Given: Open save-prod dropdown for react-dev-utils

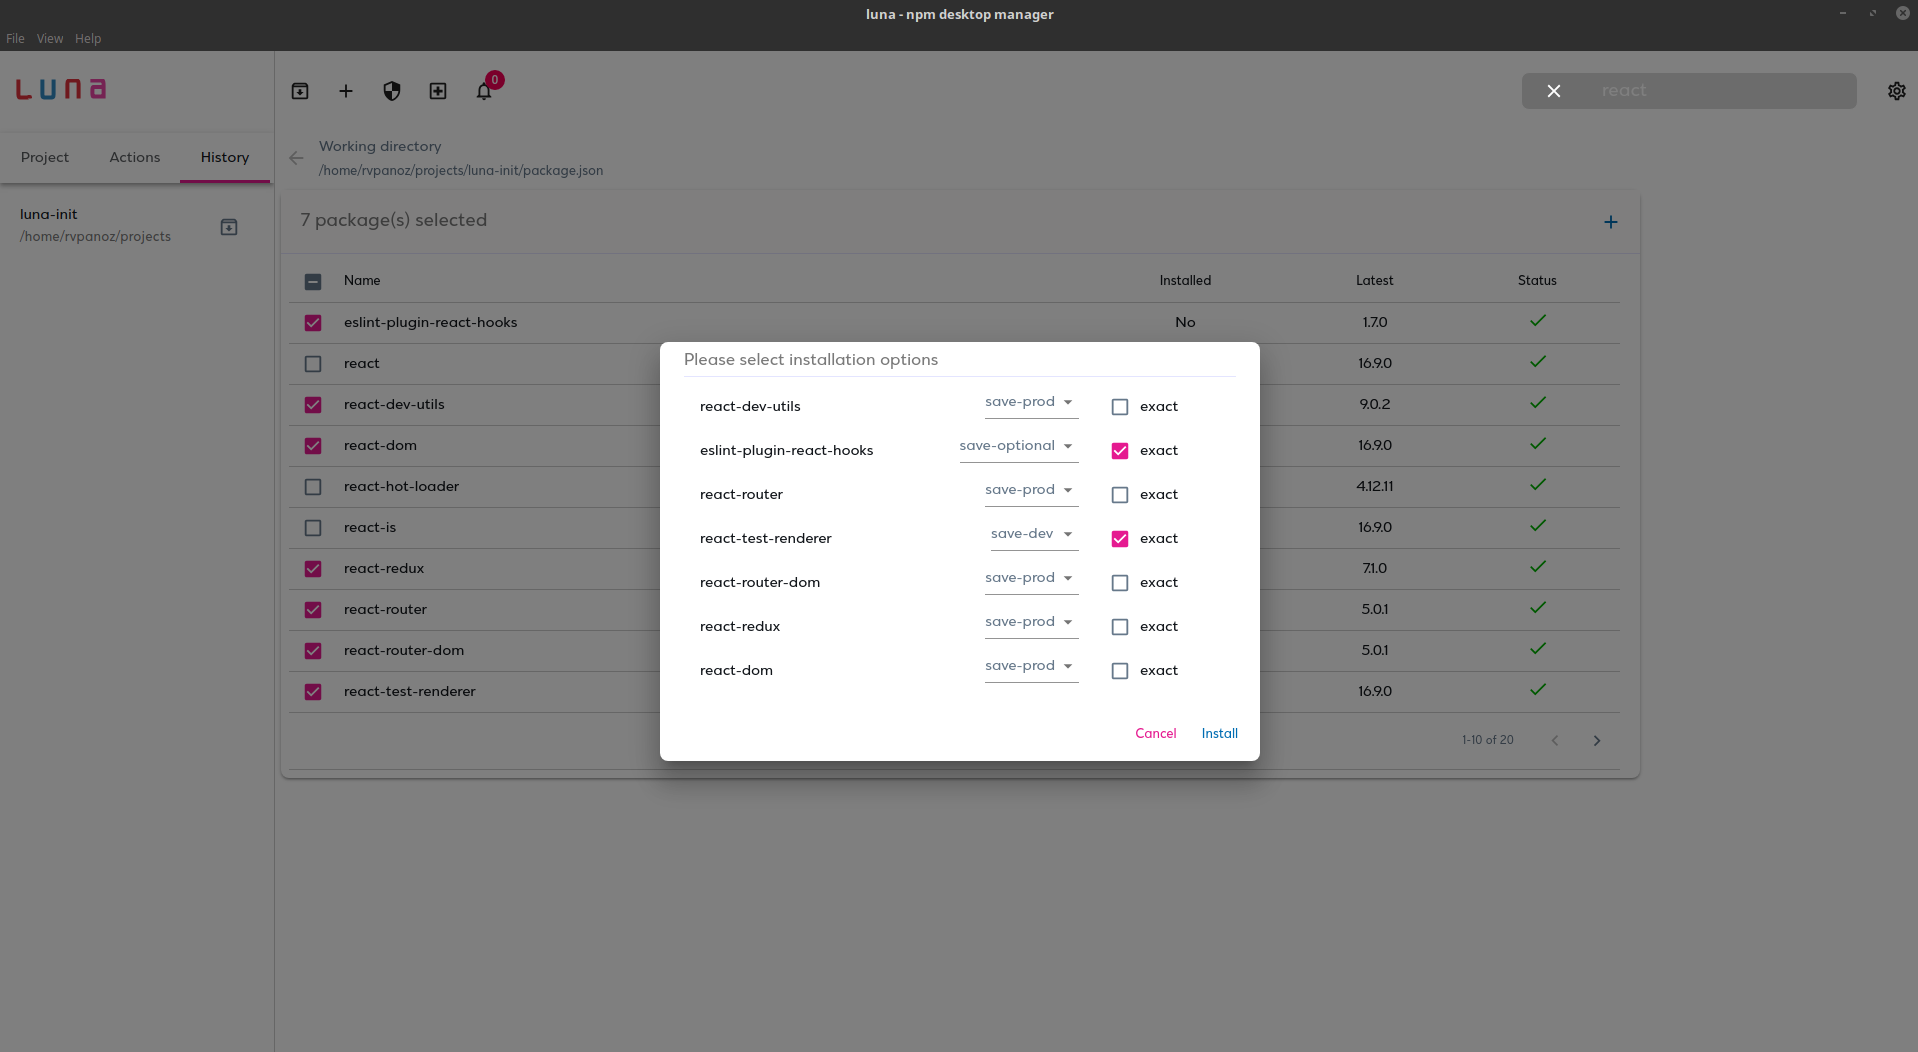Looking at the screenshot, I should 1031,402.
